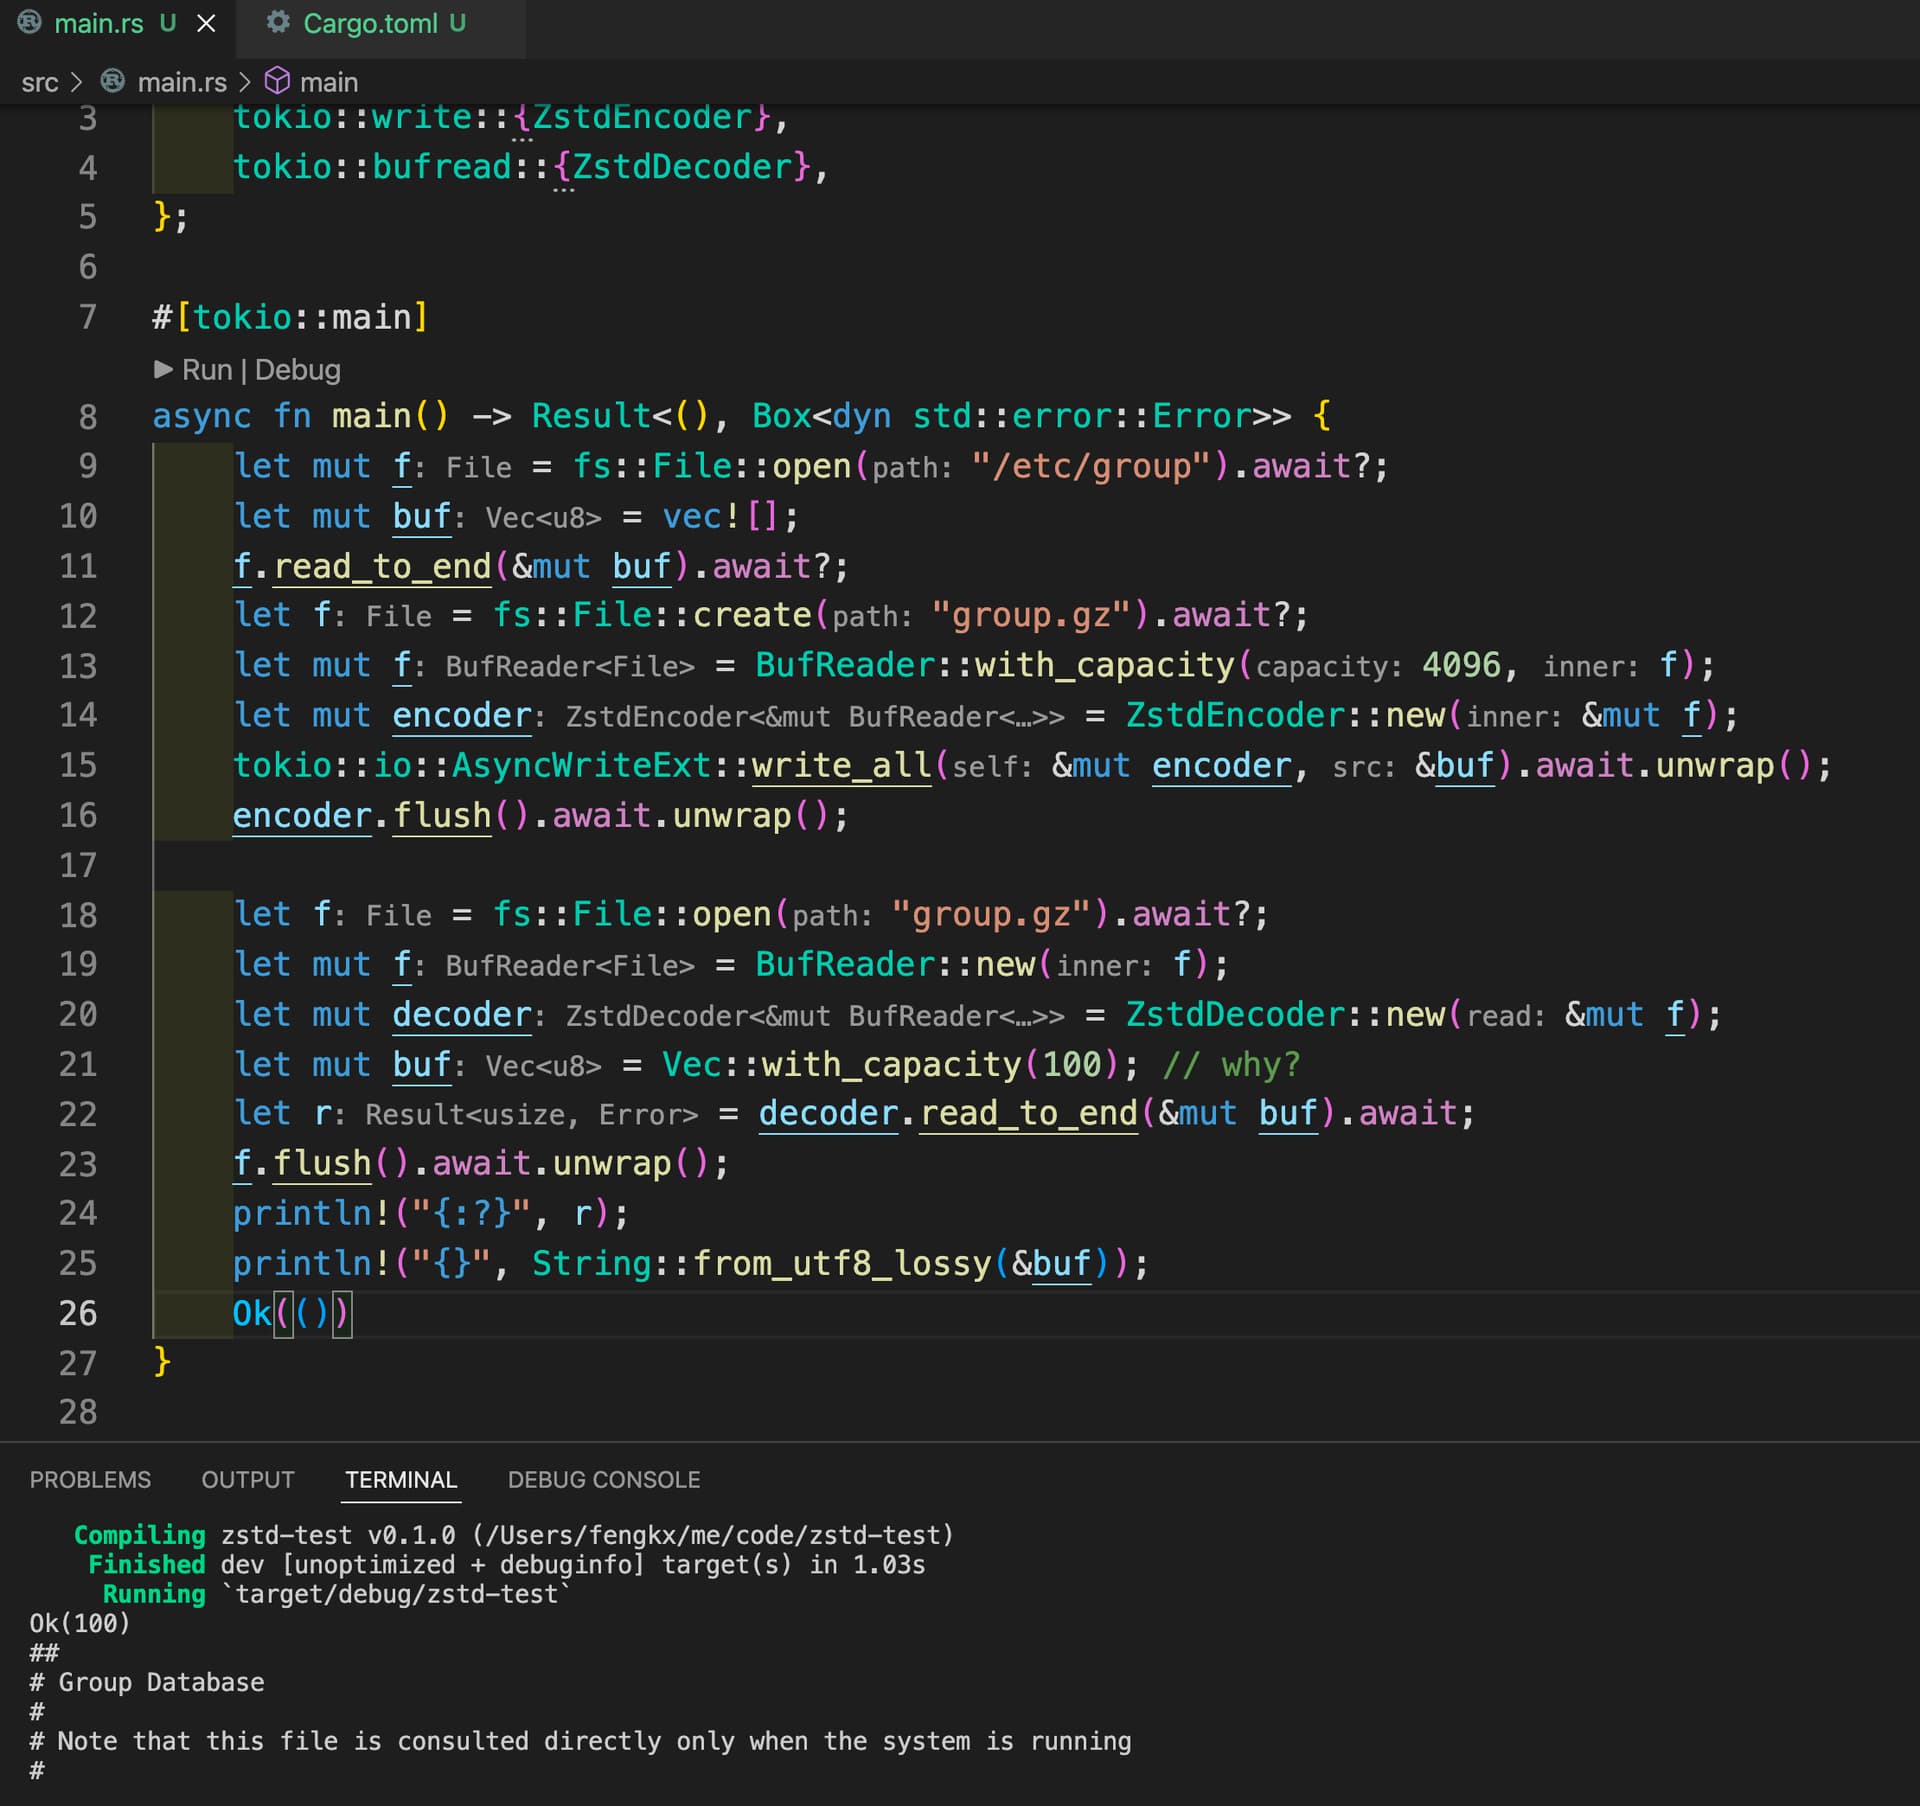Expand the main function breadcrumb
Viewport: 1920px width, 1806px height.
click(x=328, y=82)
